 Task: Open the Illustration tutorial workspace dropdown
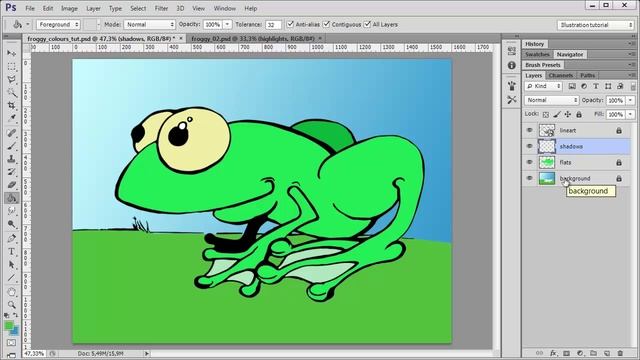(x=596, y=25)
